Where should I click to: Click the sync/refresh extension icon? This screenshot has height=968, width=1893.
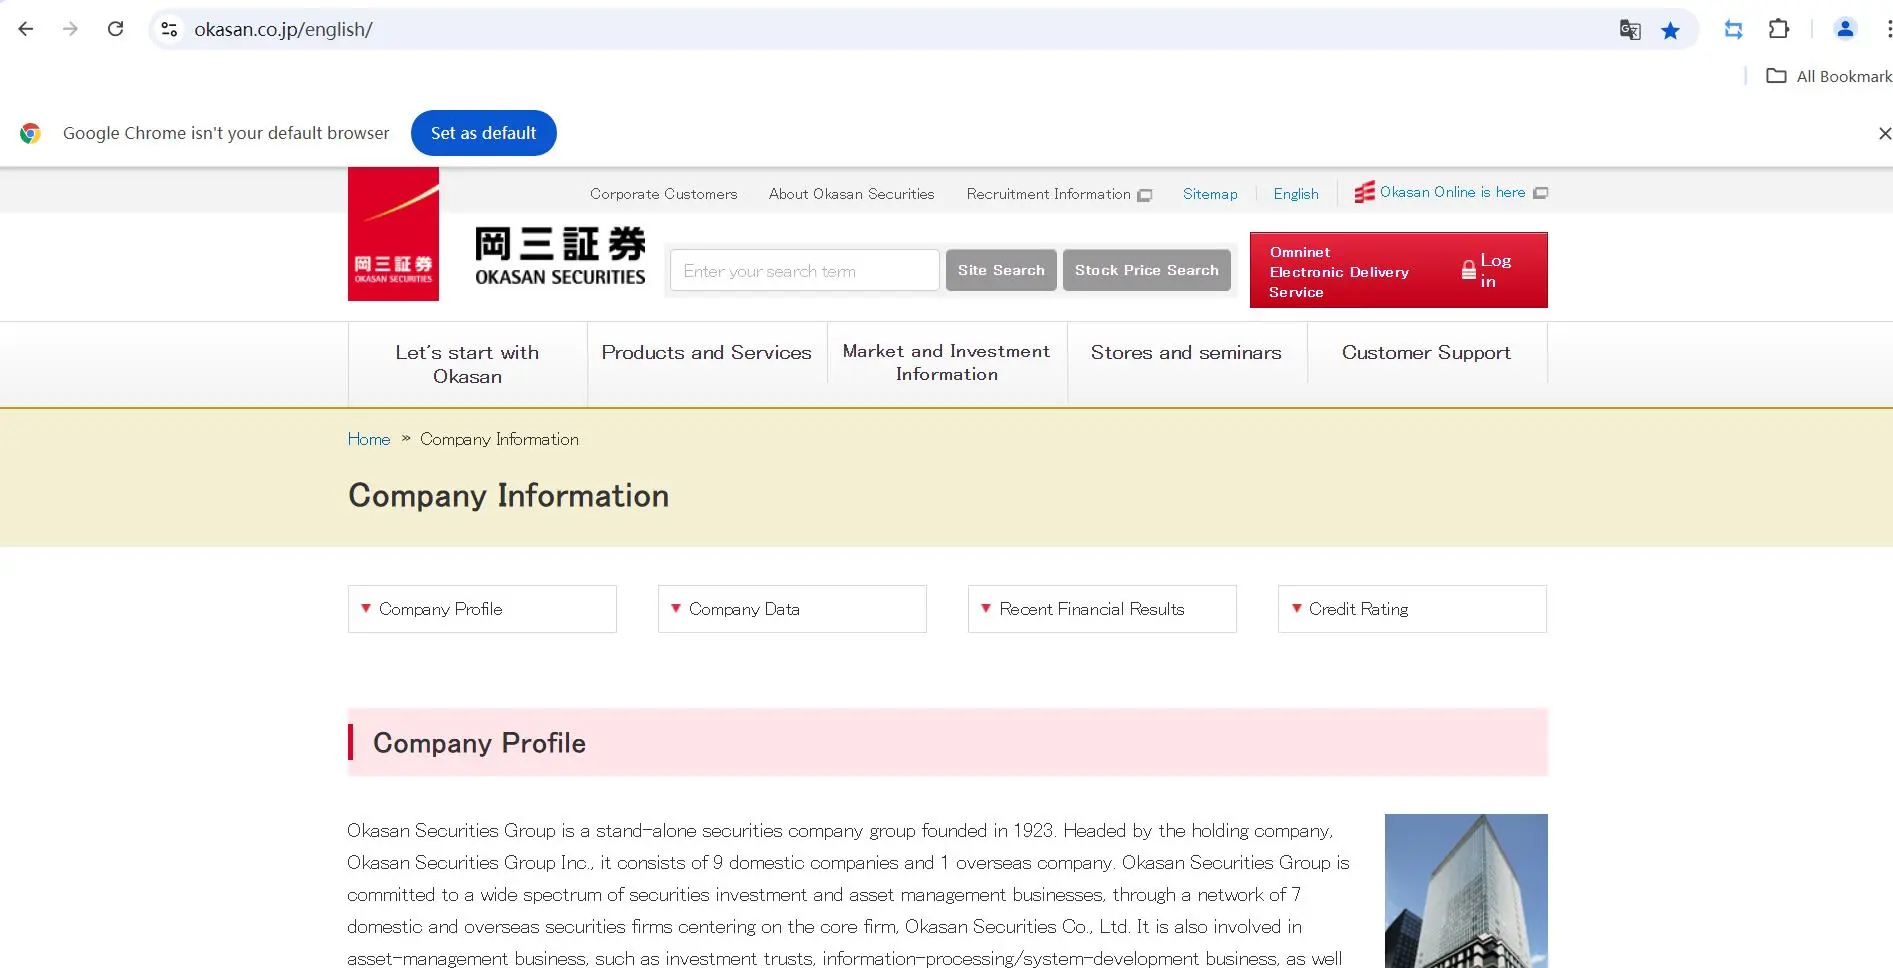[1733, 30]
